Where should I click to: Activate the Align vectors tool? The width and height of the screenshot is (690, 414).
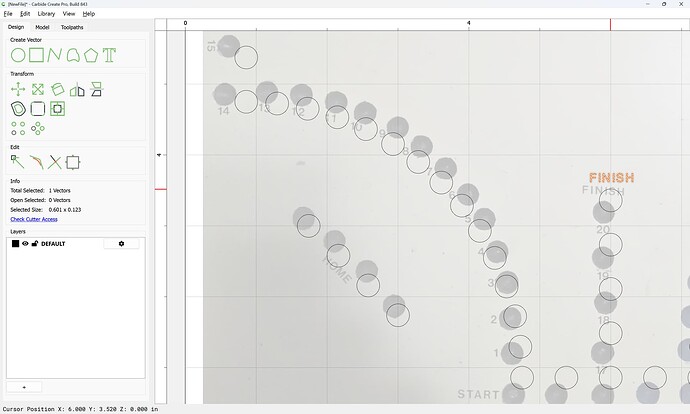96,89
